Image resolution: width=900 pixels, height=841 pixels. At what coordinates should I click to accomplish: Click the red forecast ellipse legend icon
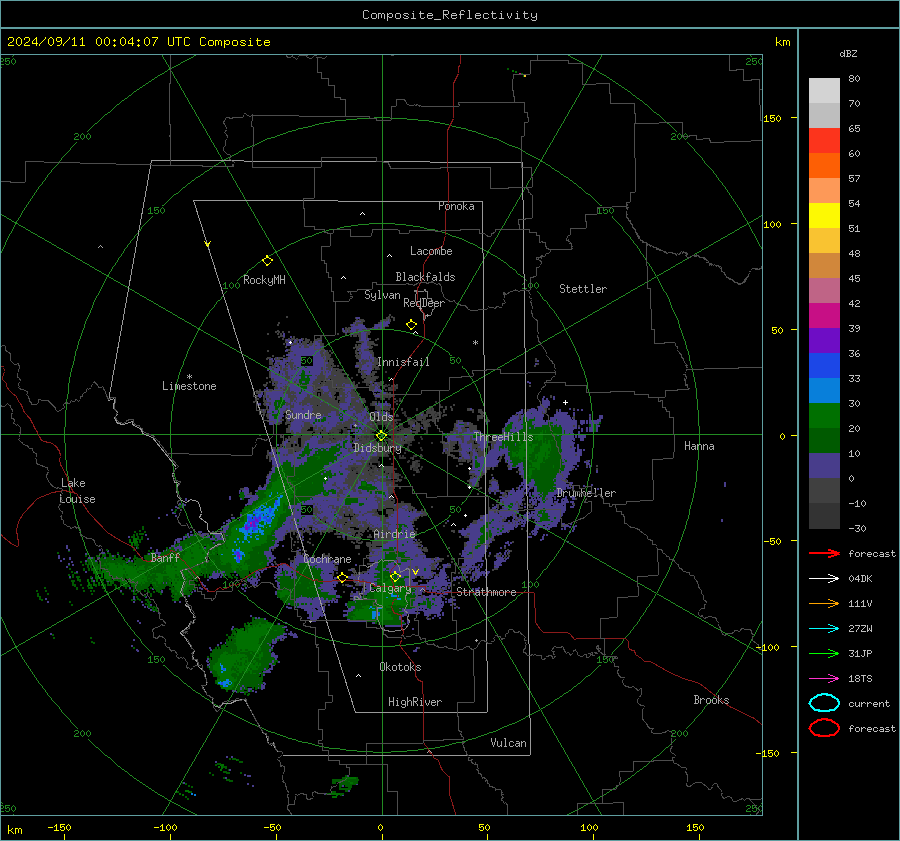[x=824, y=728]
